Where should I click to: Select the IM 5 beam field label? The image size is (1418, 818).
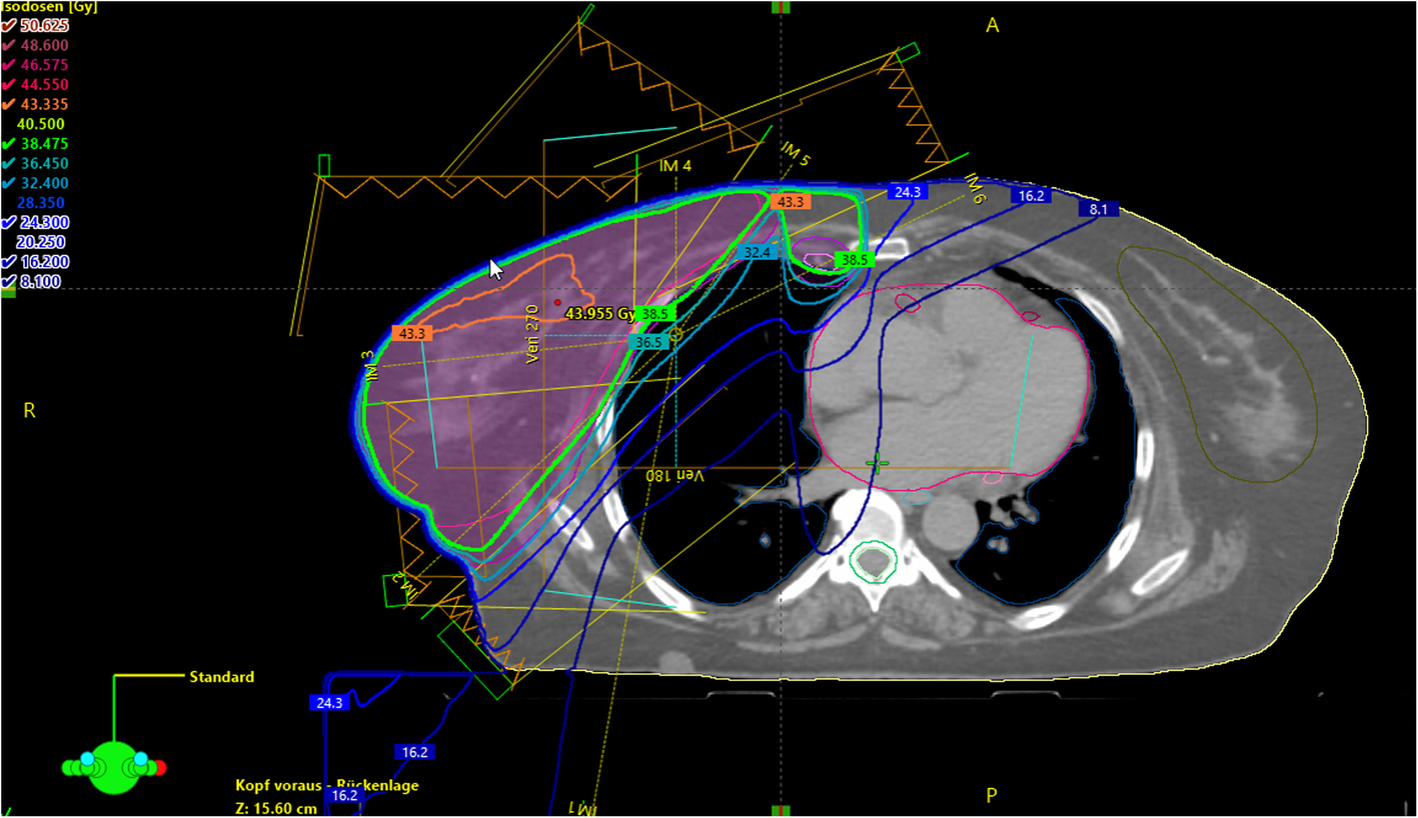click(x=795, y=152)
